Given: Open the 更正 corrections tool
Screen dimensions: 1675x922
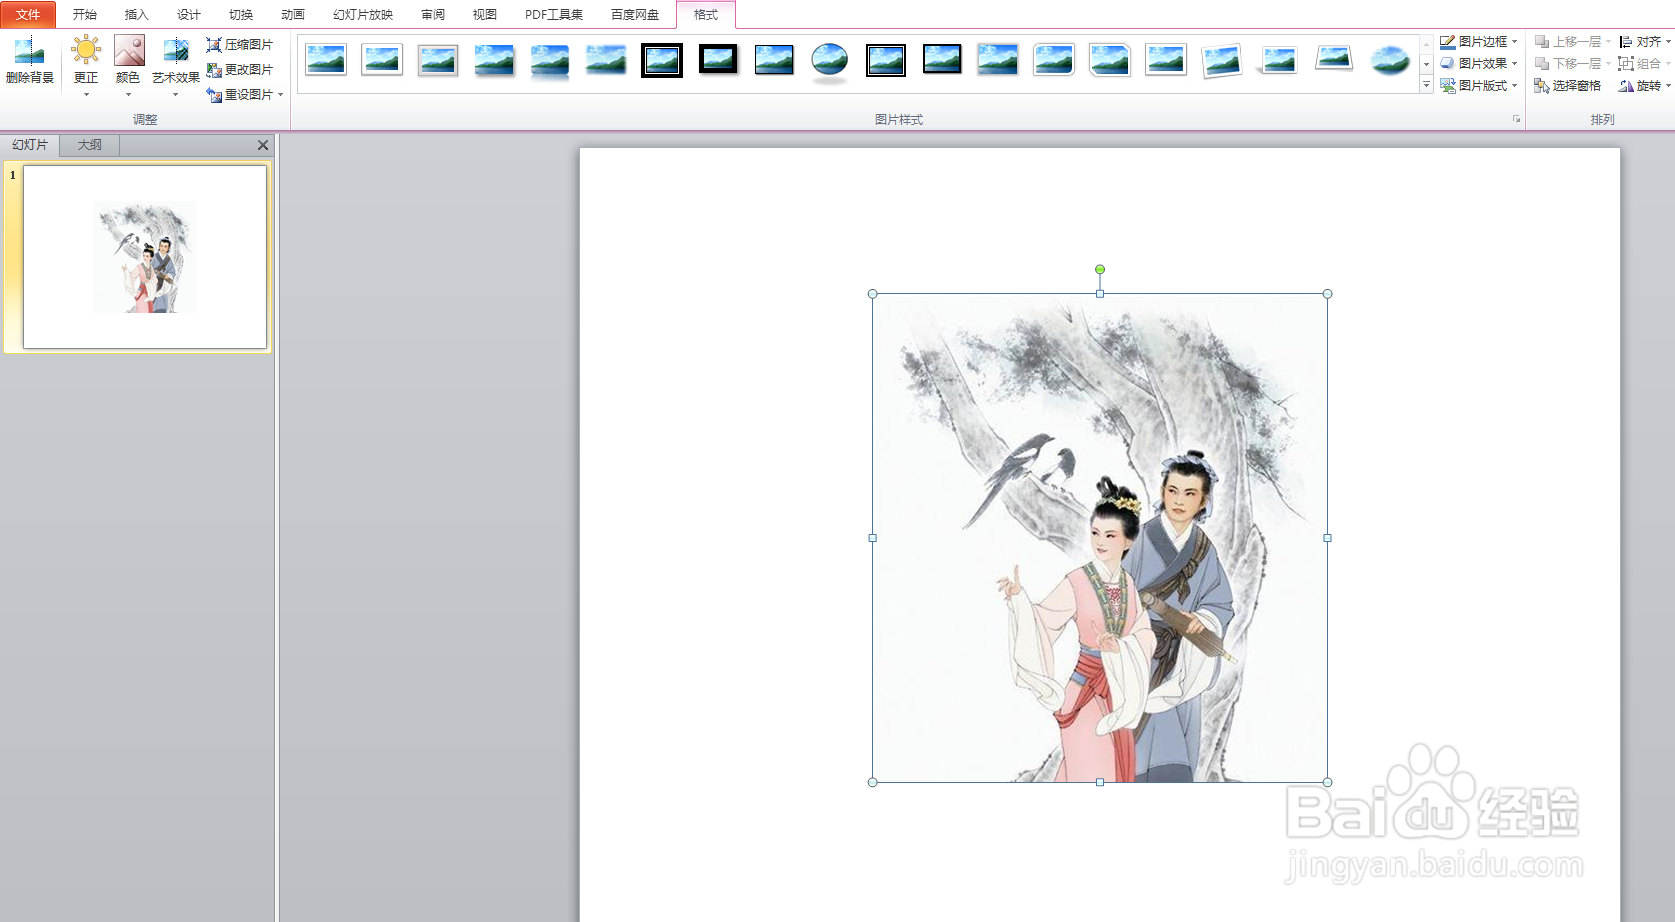Looking at the screenshot, I should tap(86, 64).
